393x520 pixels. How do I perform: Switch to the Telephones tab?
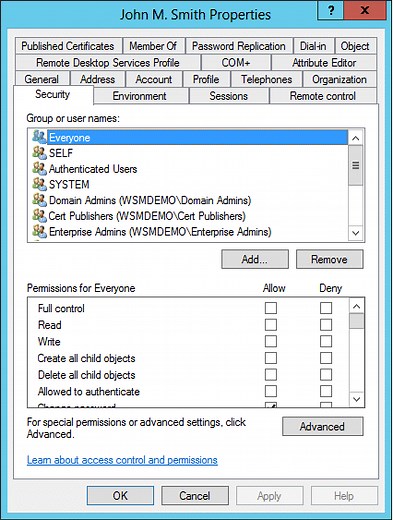coord(266,79)
